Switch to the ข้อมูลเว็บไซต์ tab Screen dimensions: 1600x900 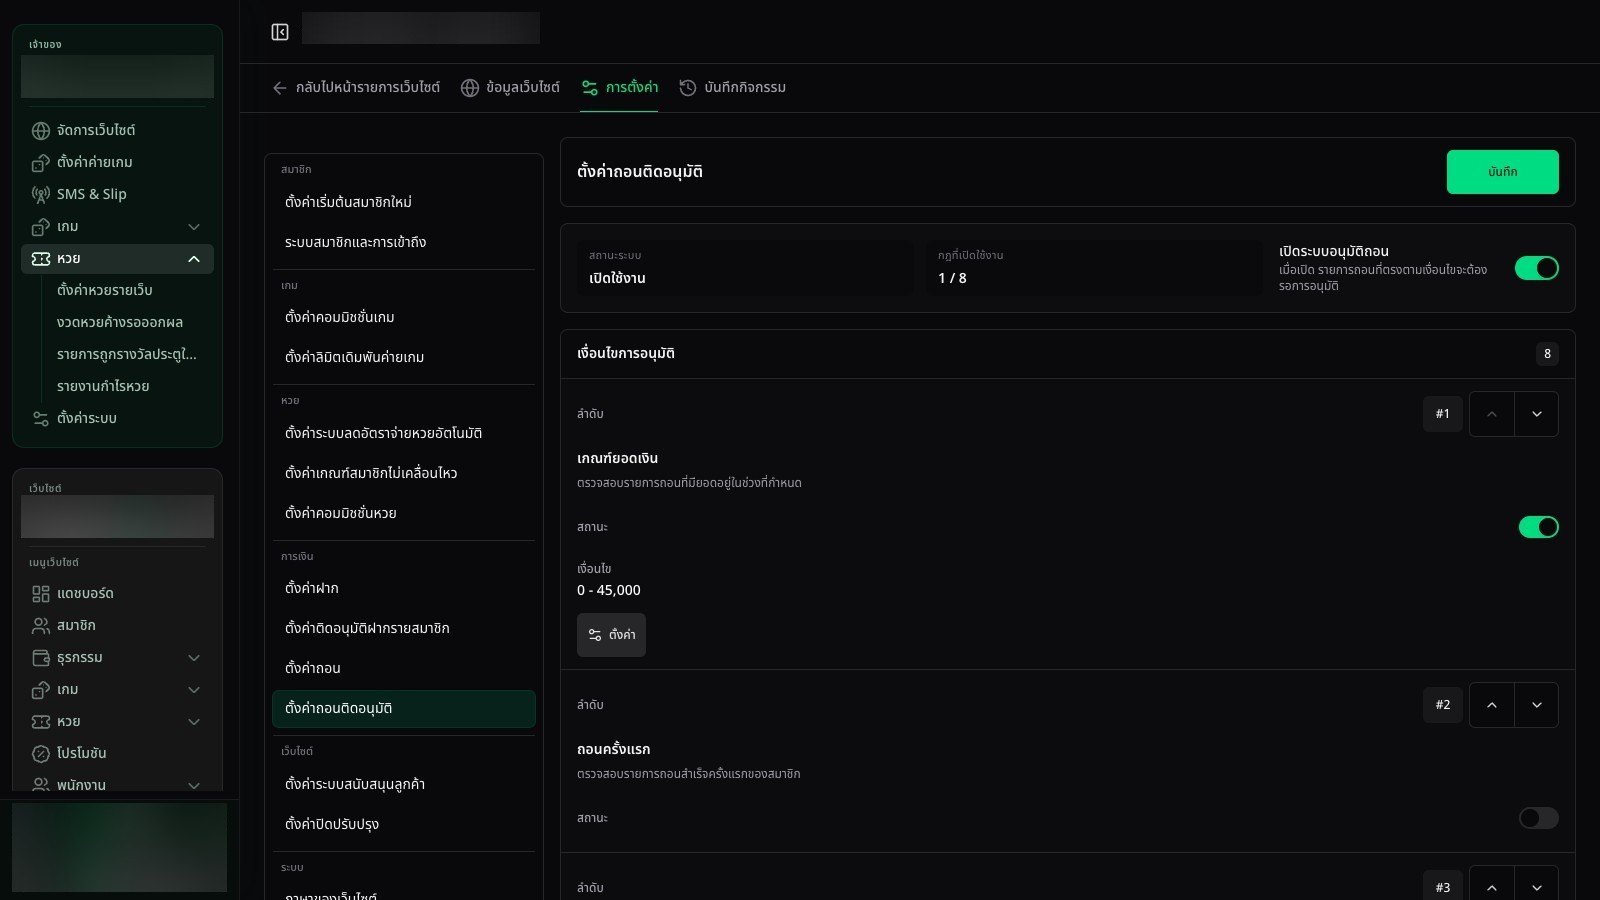pyautogui.click(x=510, y=88)
